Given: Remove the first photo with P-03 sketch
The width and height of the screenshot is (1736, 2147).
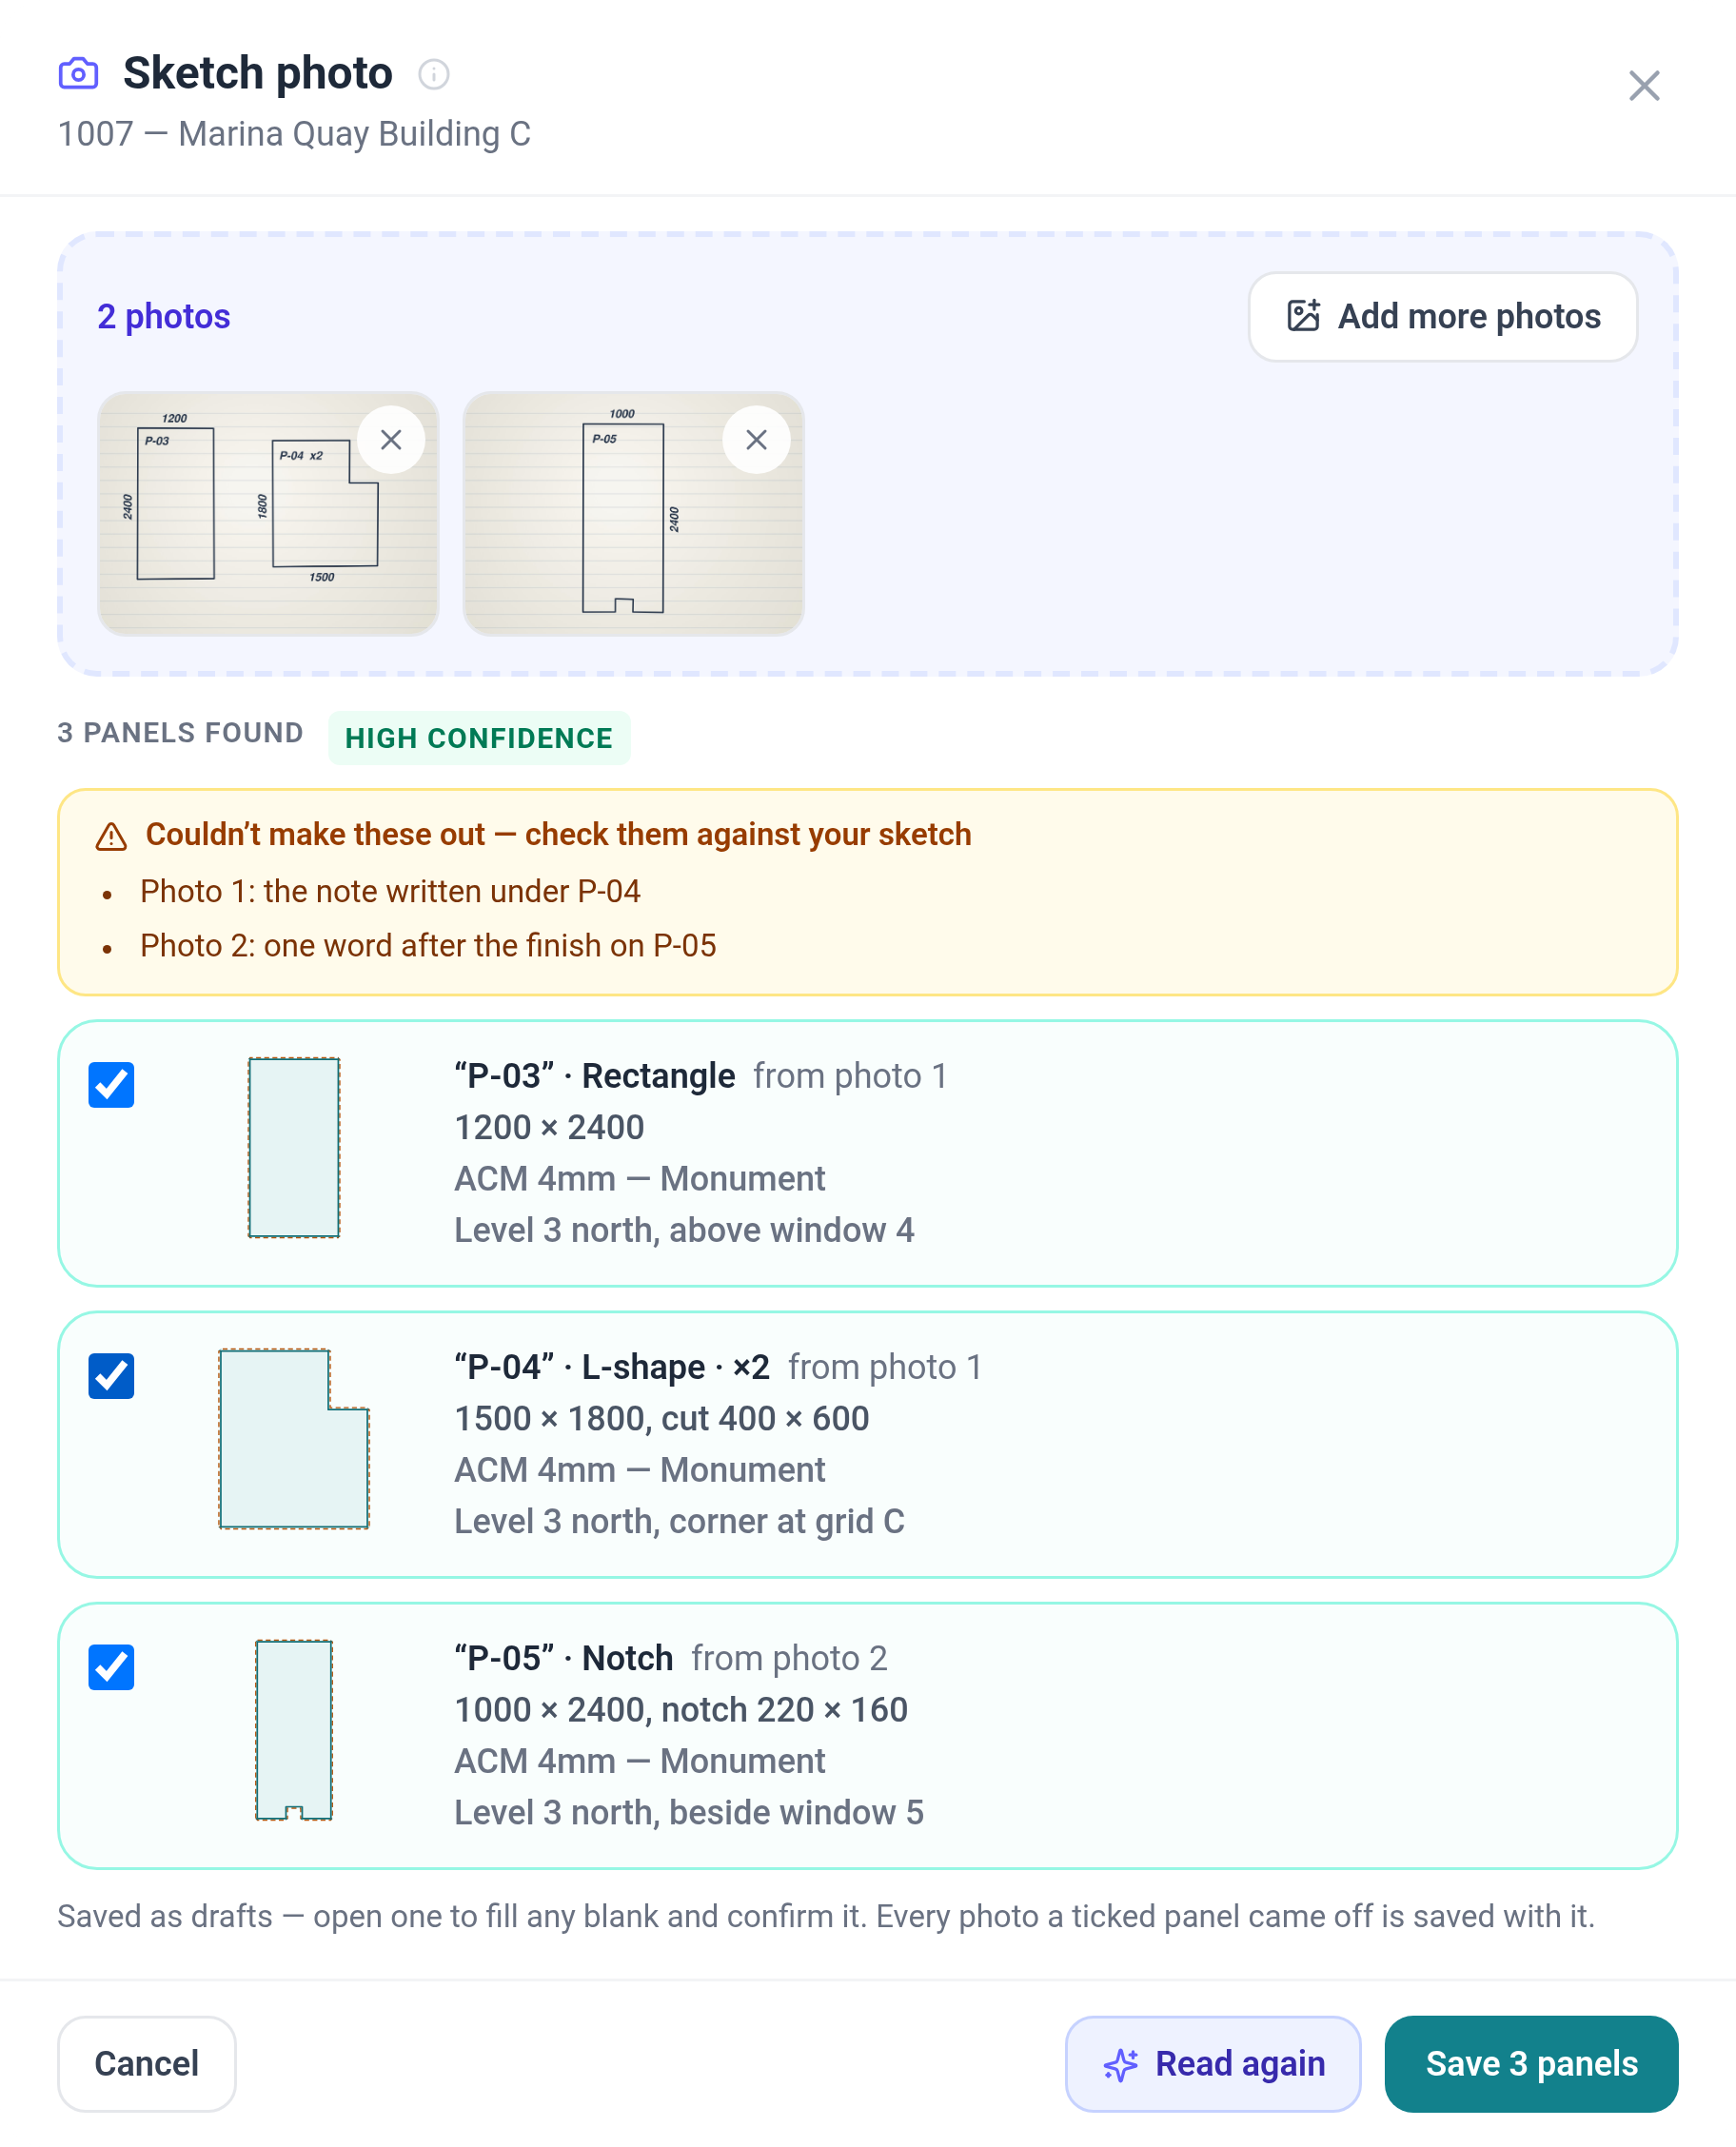Looking at the screenshot, I should tap(391, 440).
